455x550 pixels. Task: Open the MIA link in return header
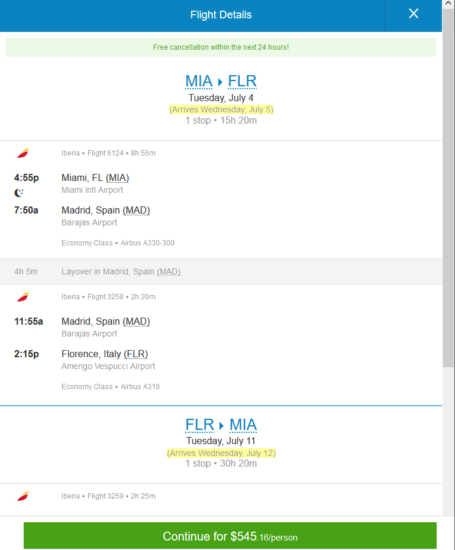(243, 425)
